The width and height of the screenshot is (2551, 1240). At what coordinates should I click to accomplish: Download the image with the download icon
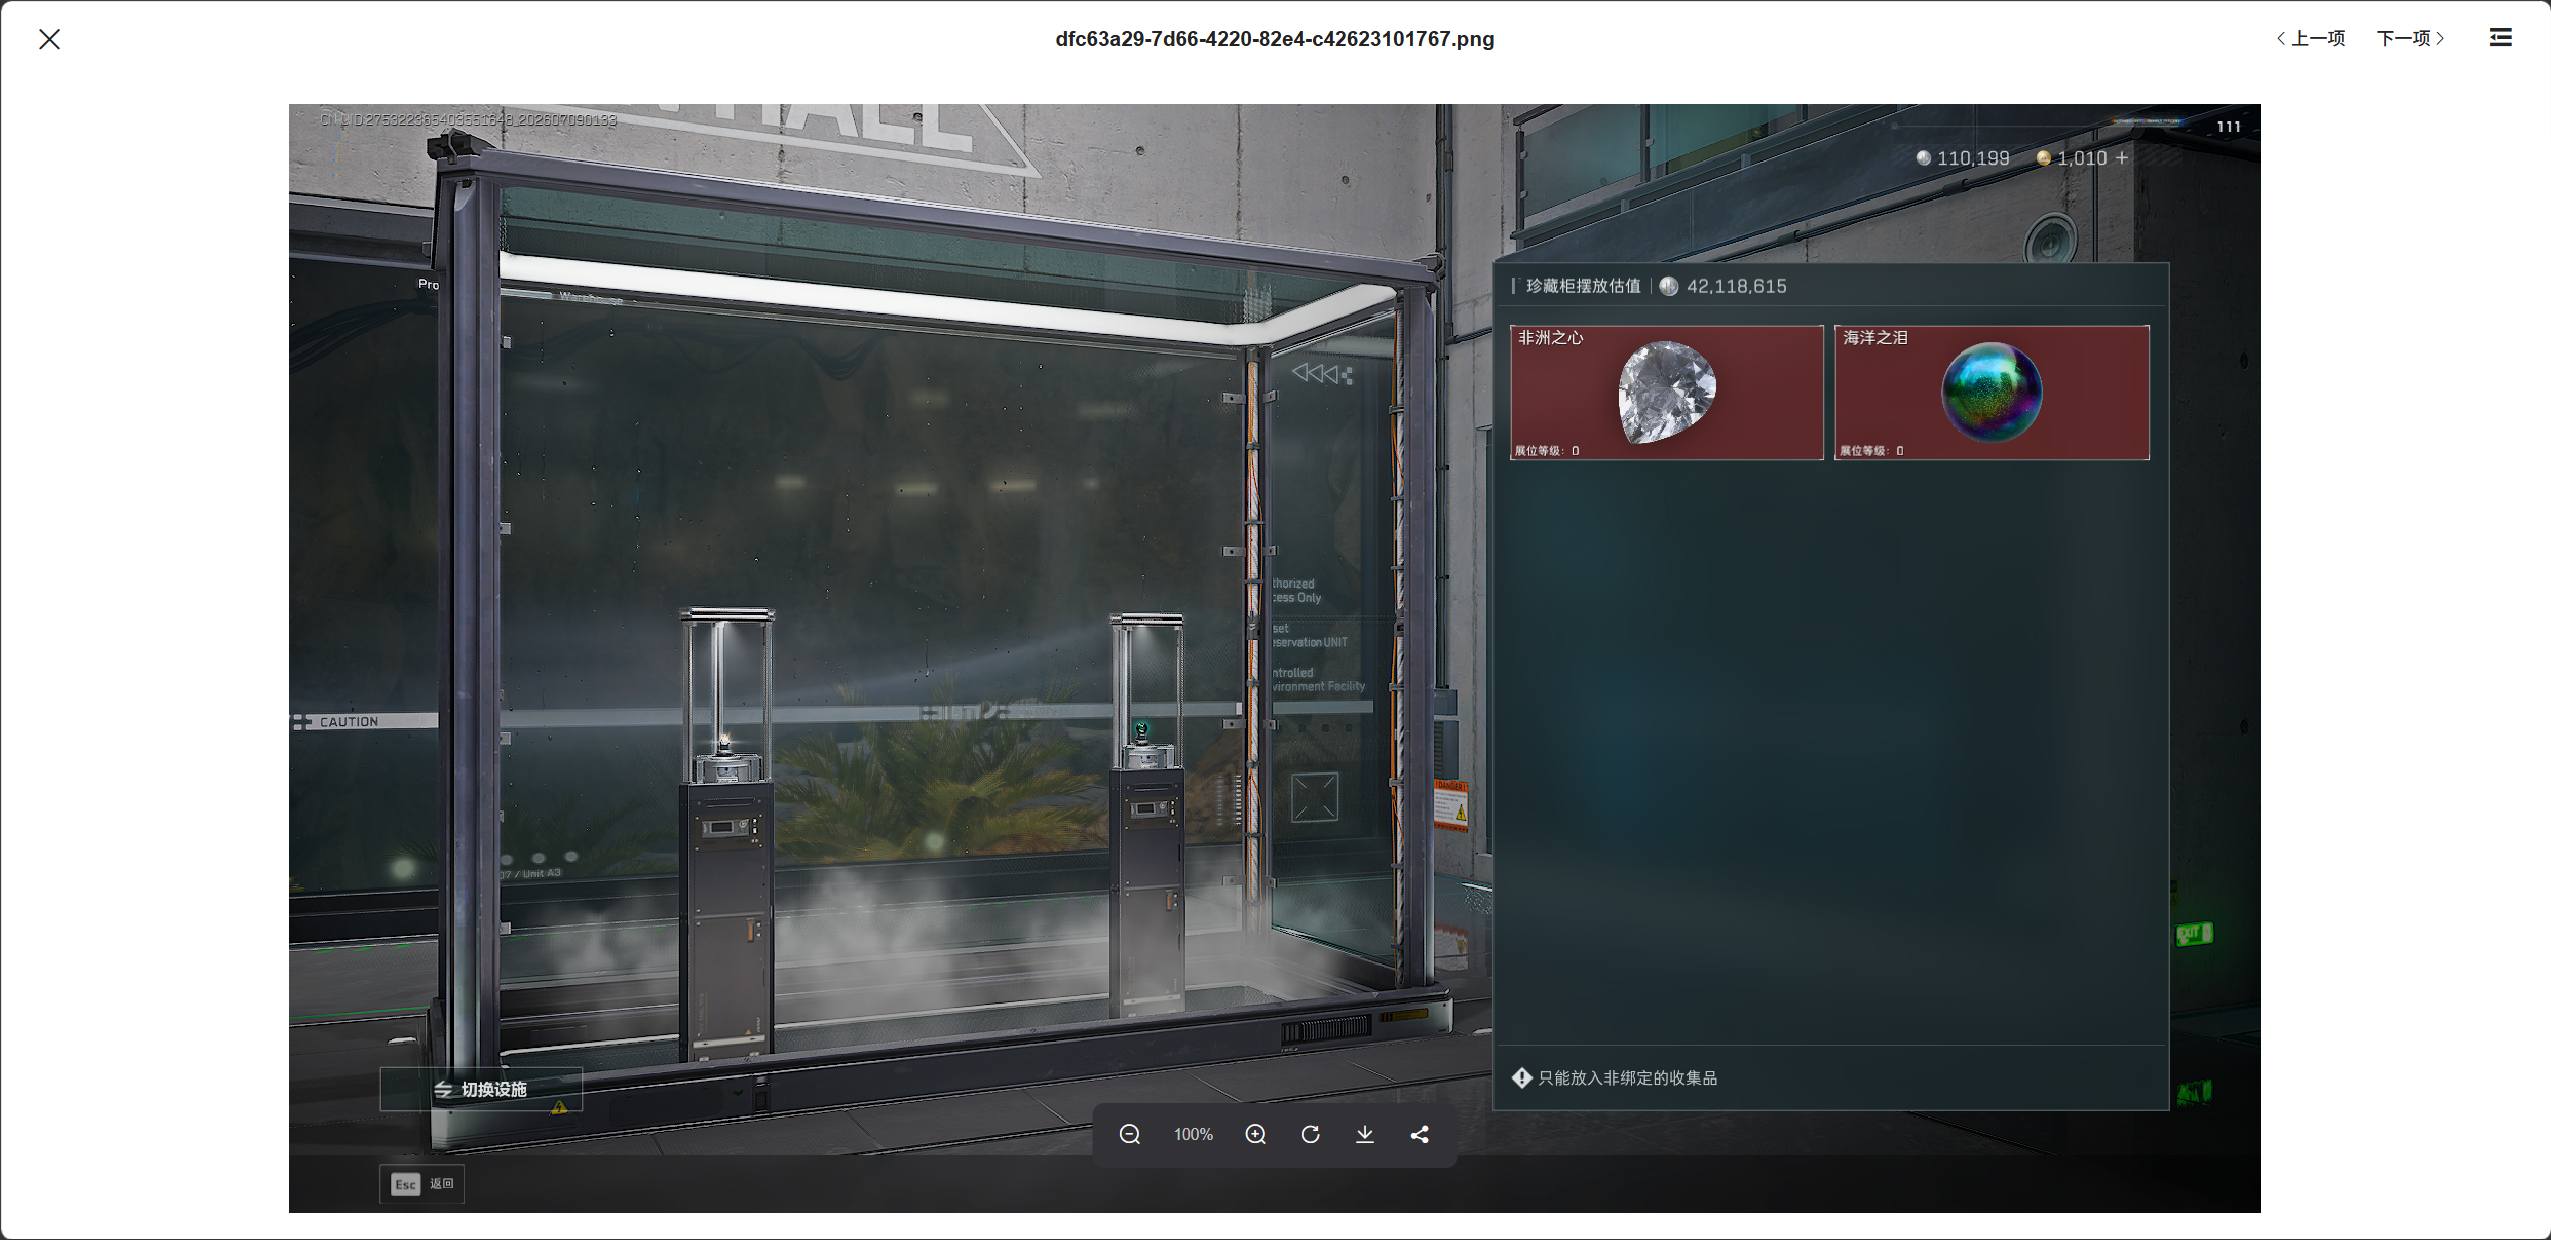click(x=1364, y=1134)
